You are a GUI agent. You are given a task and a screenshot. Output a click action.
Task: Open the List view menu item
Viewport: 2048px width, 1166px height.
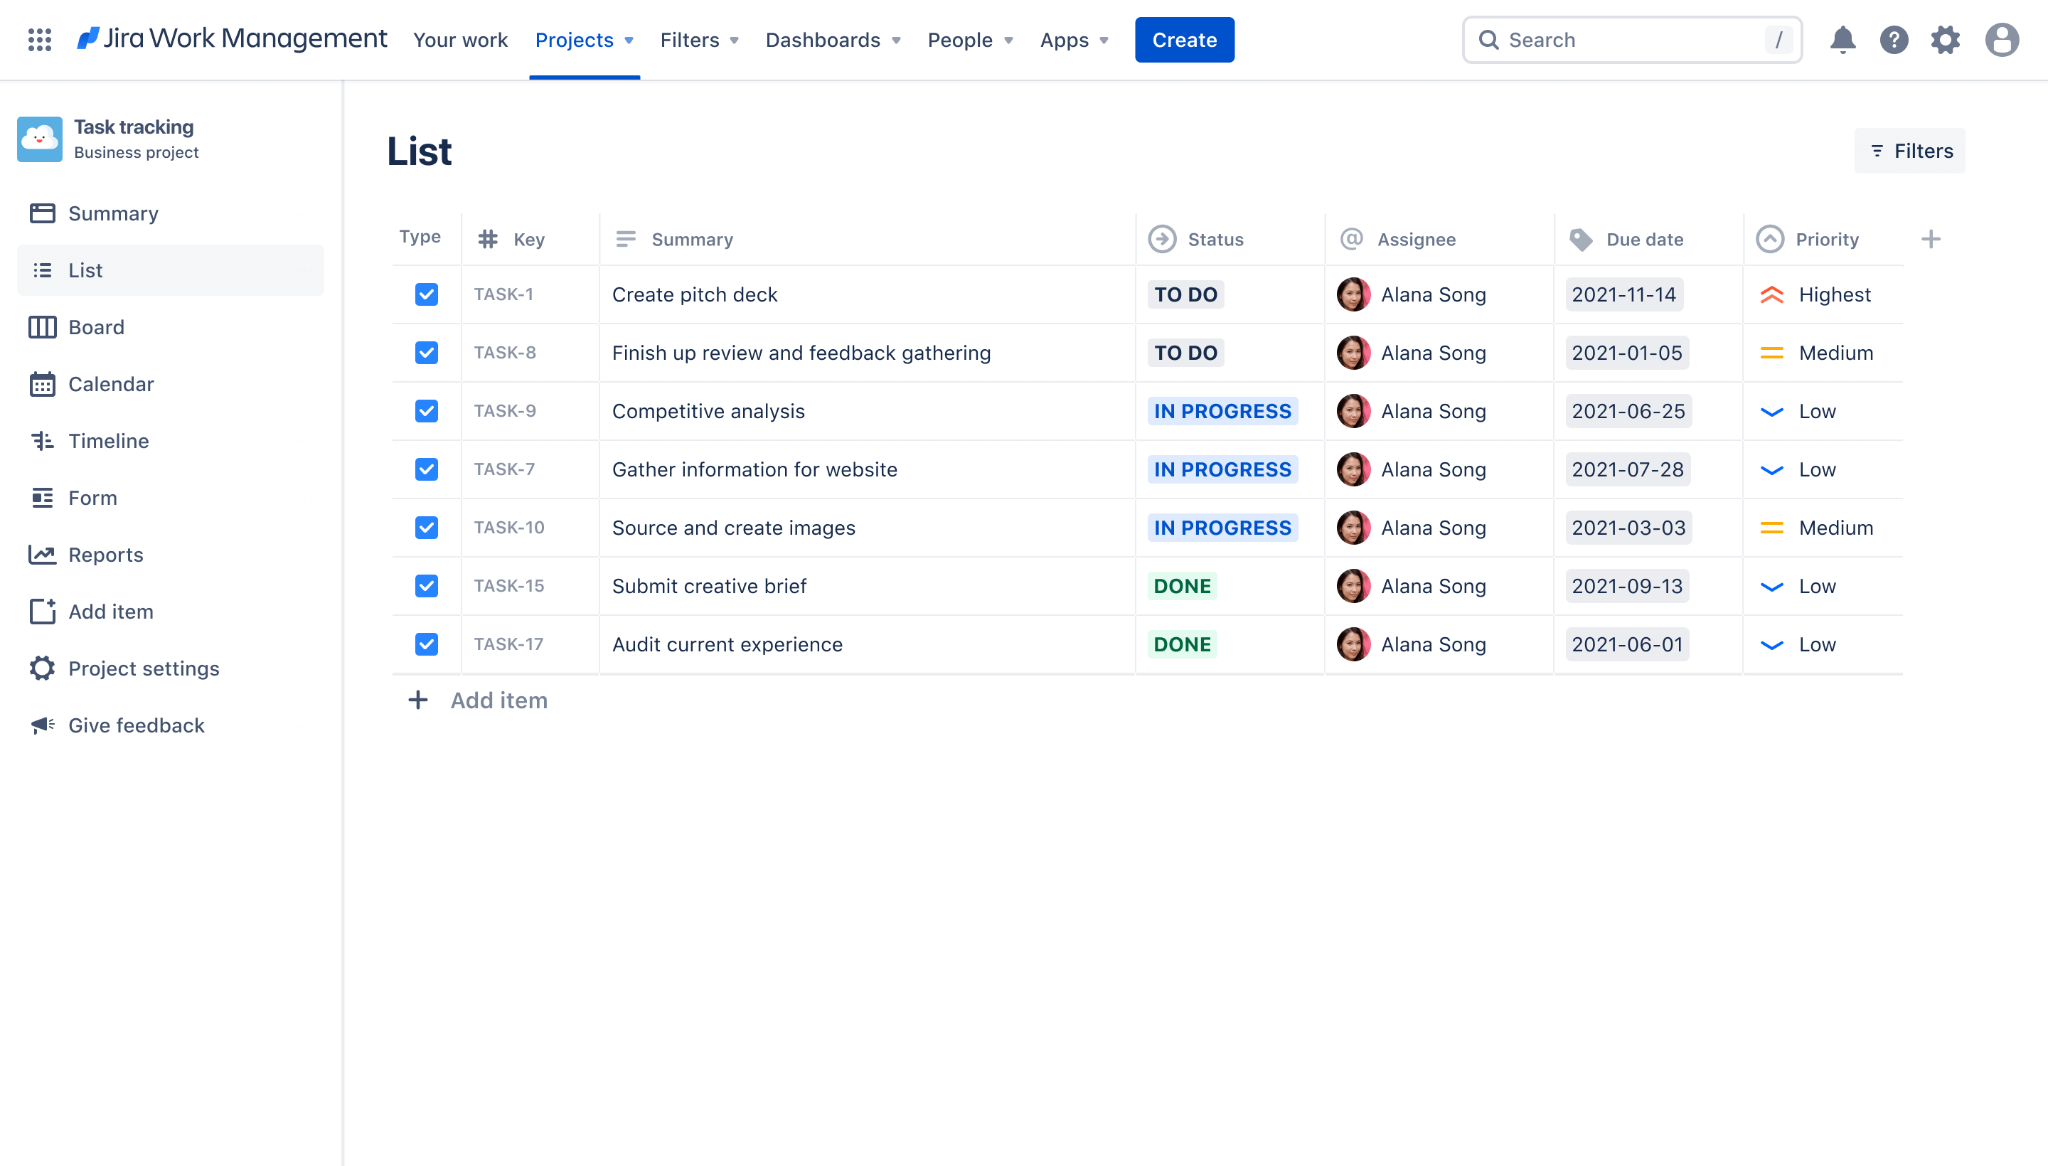83,269
